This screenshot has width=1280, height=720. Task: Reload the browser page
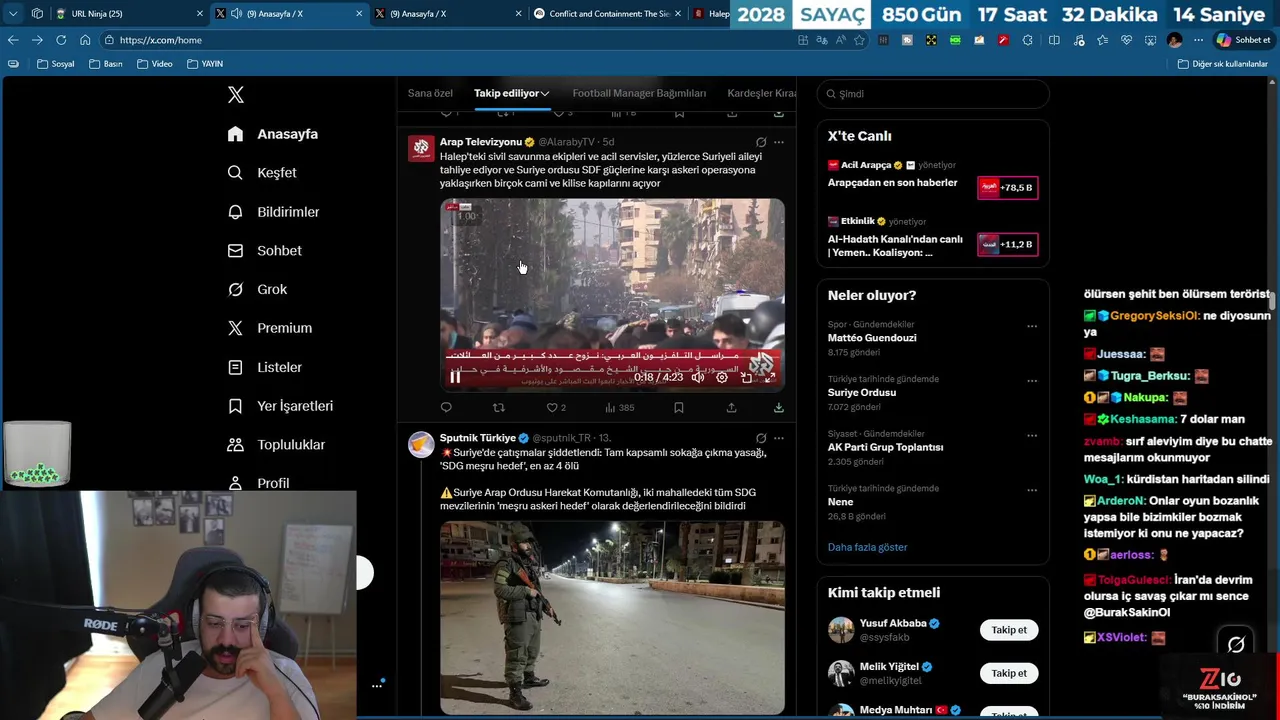coord(61,40)
